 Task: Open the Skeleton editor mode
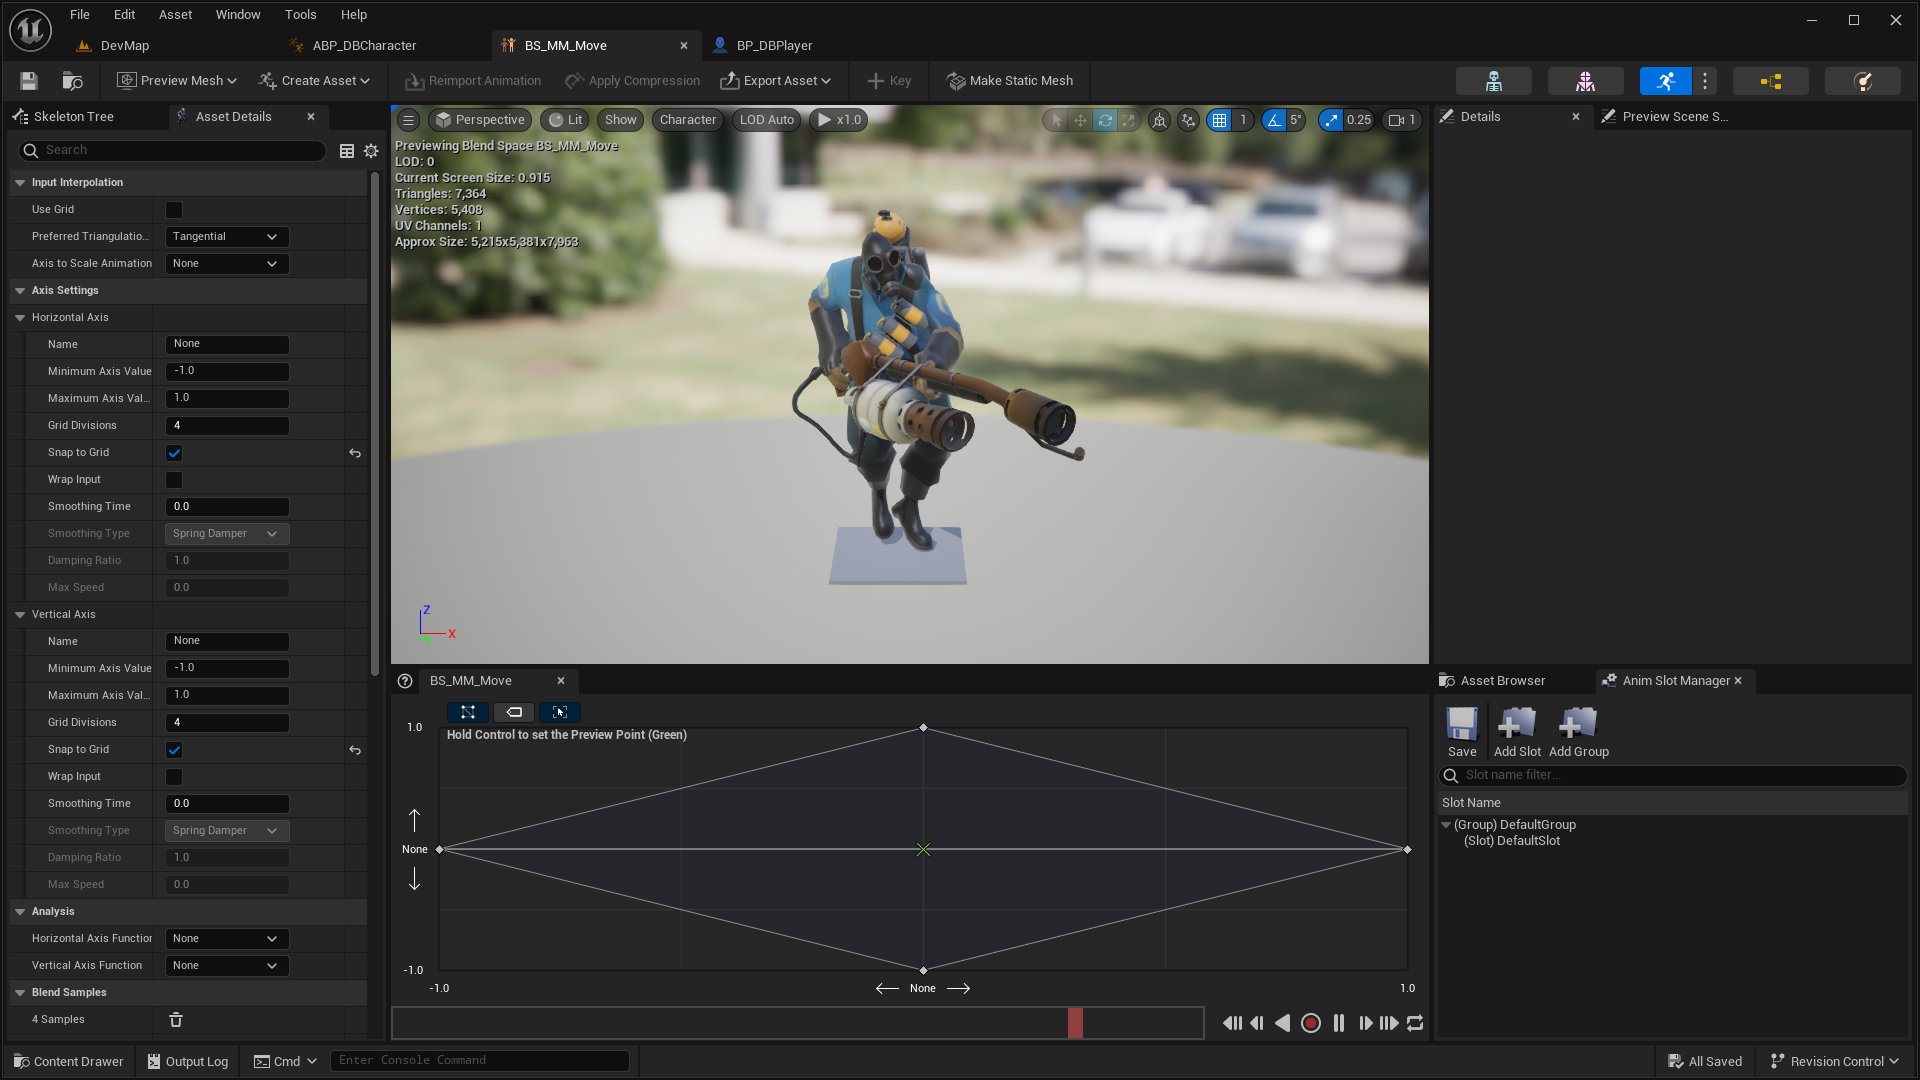[x=1494, y=81]
